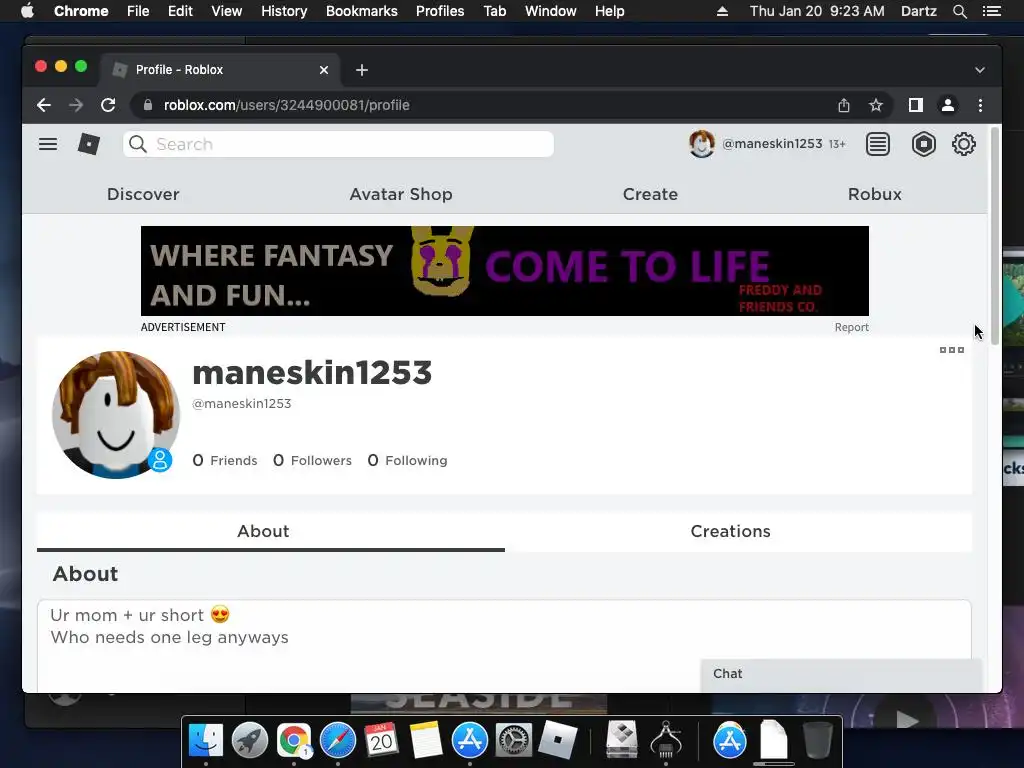The image size is (1024, 768).
Task: Click the blue avatar status badge
Action: tap(160, 460)
